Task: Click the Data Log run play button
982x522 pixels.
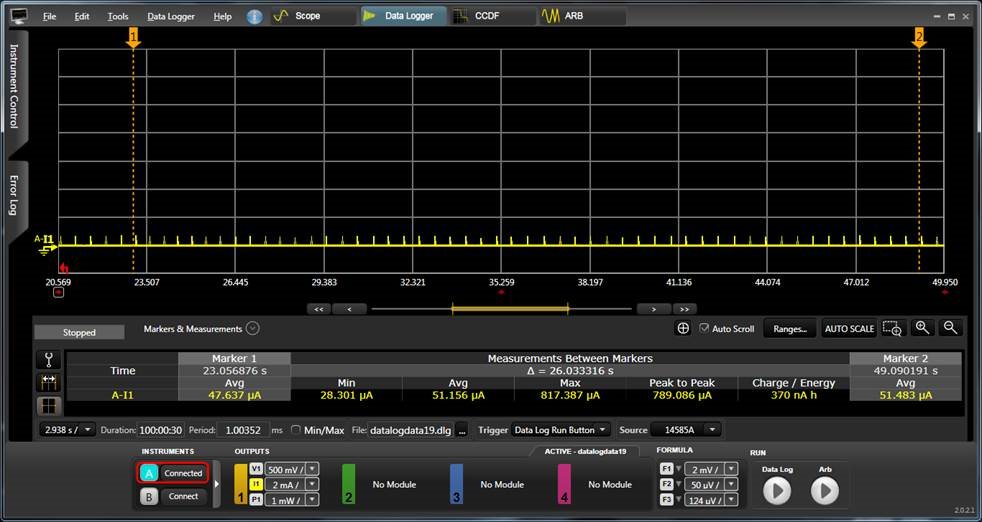Action: pos(777,490)
